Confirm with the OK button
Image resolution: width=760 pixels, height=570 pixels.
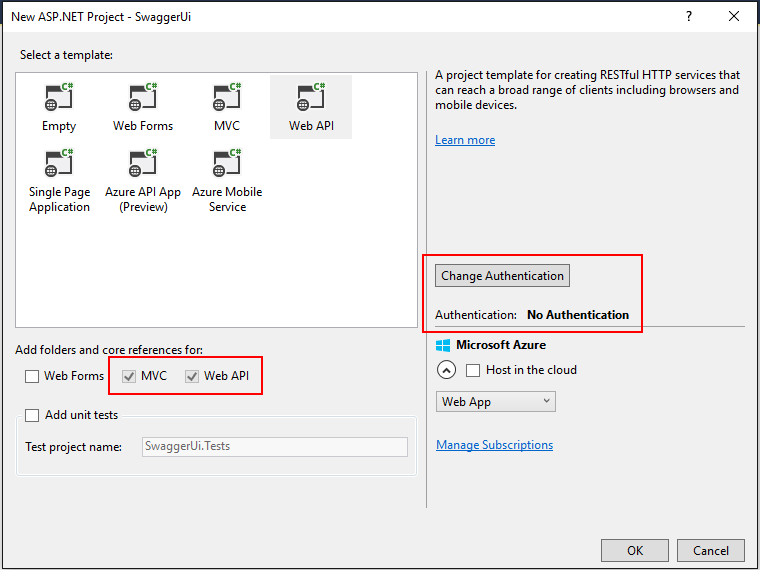635,551
